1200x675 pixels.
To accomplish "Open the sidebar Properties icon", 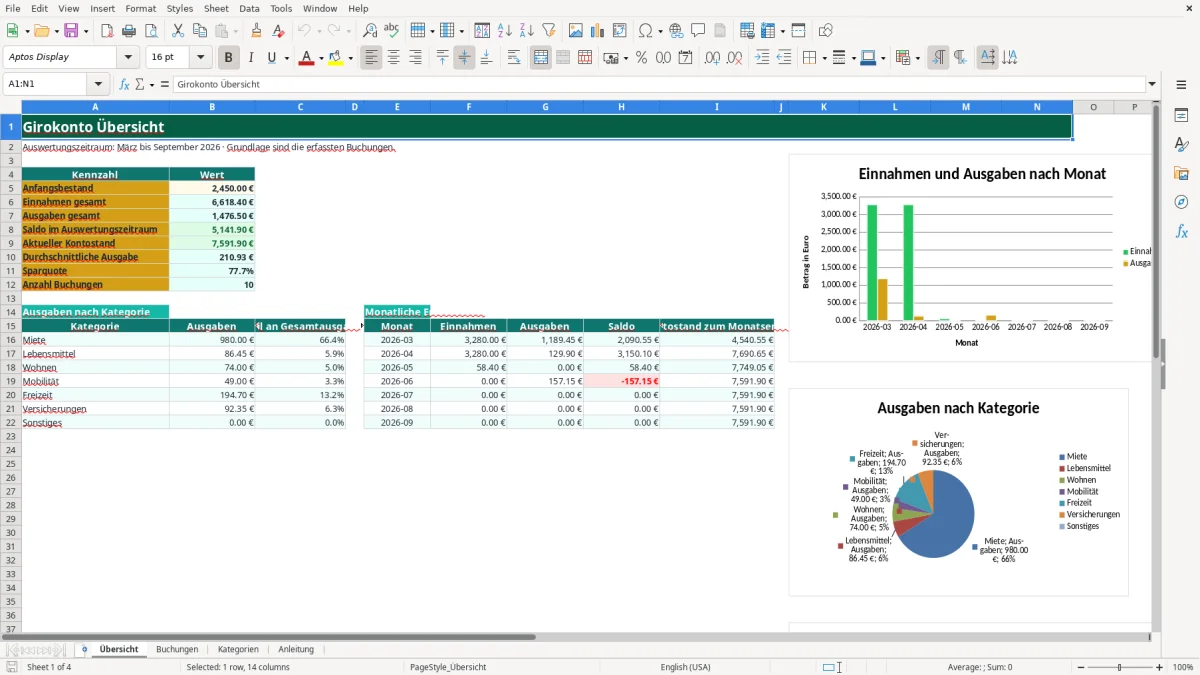I will pos(1181,116).
